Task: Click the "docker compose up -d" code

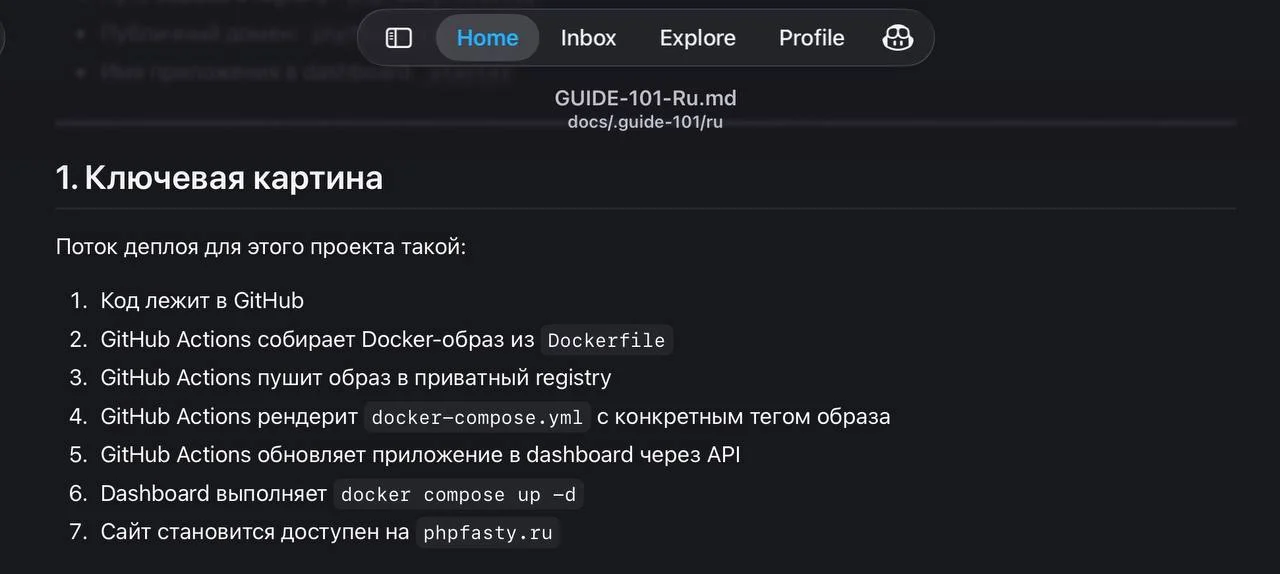Action: 459,495
